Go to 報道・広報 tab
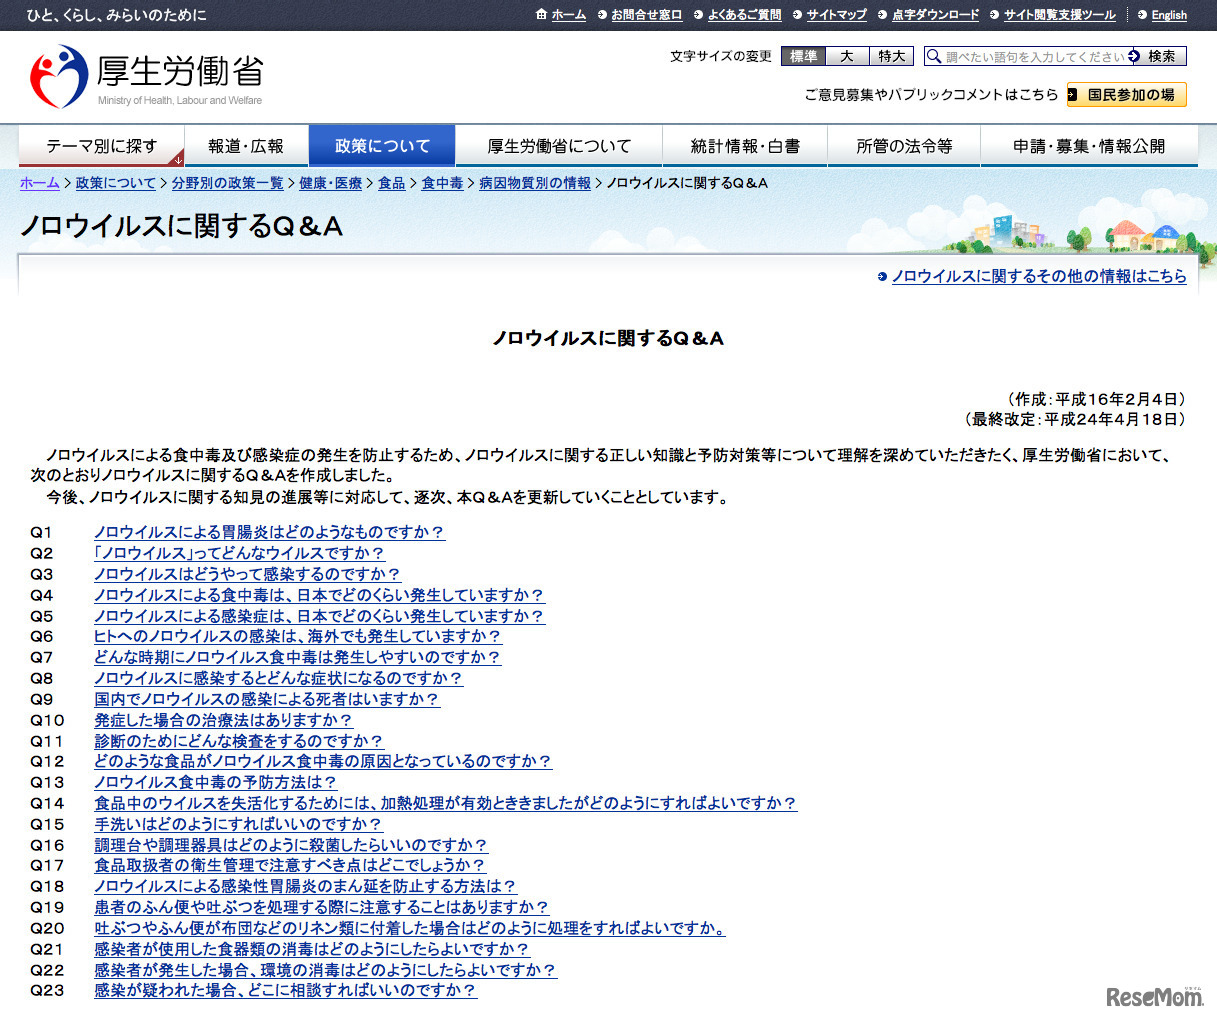Screen dimensions: 1217x1020 (246, 146)
